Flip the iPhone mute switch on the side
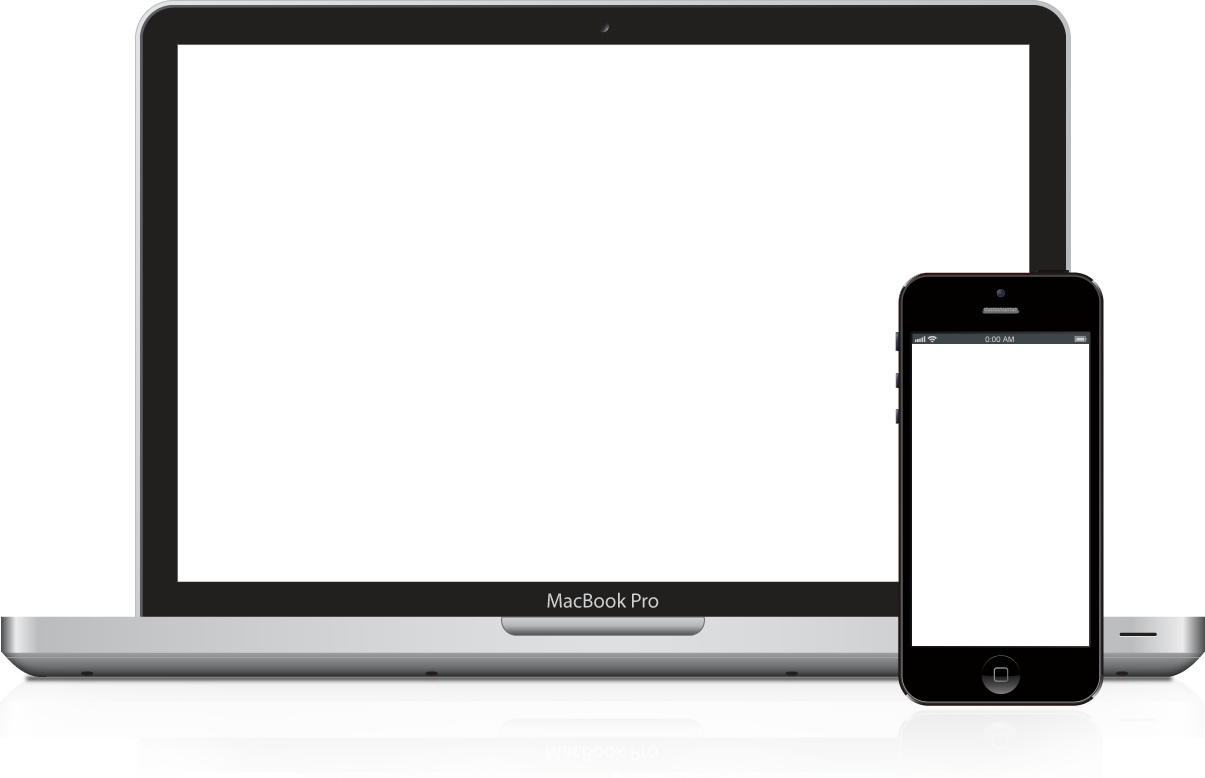 [x=896, y=341]
